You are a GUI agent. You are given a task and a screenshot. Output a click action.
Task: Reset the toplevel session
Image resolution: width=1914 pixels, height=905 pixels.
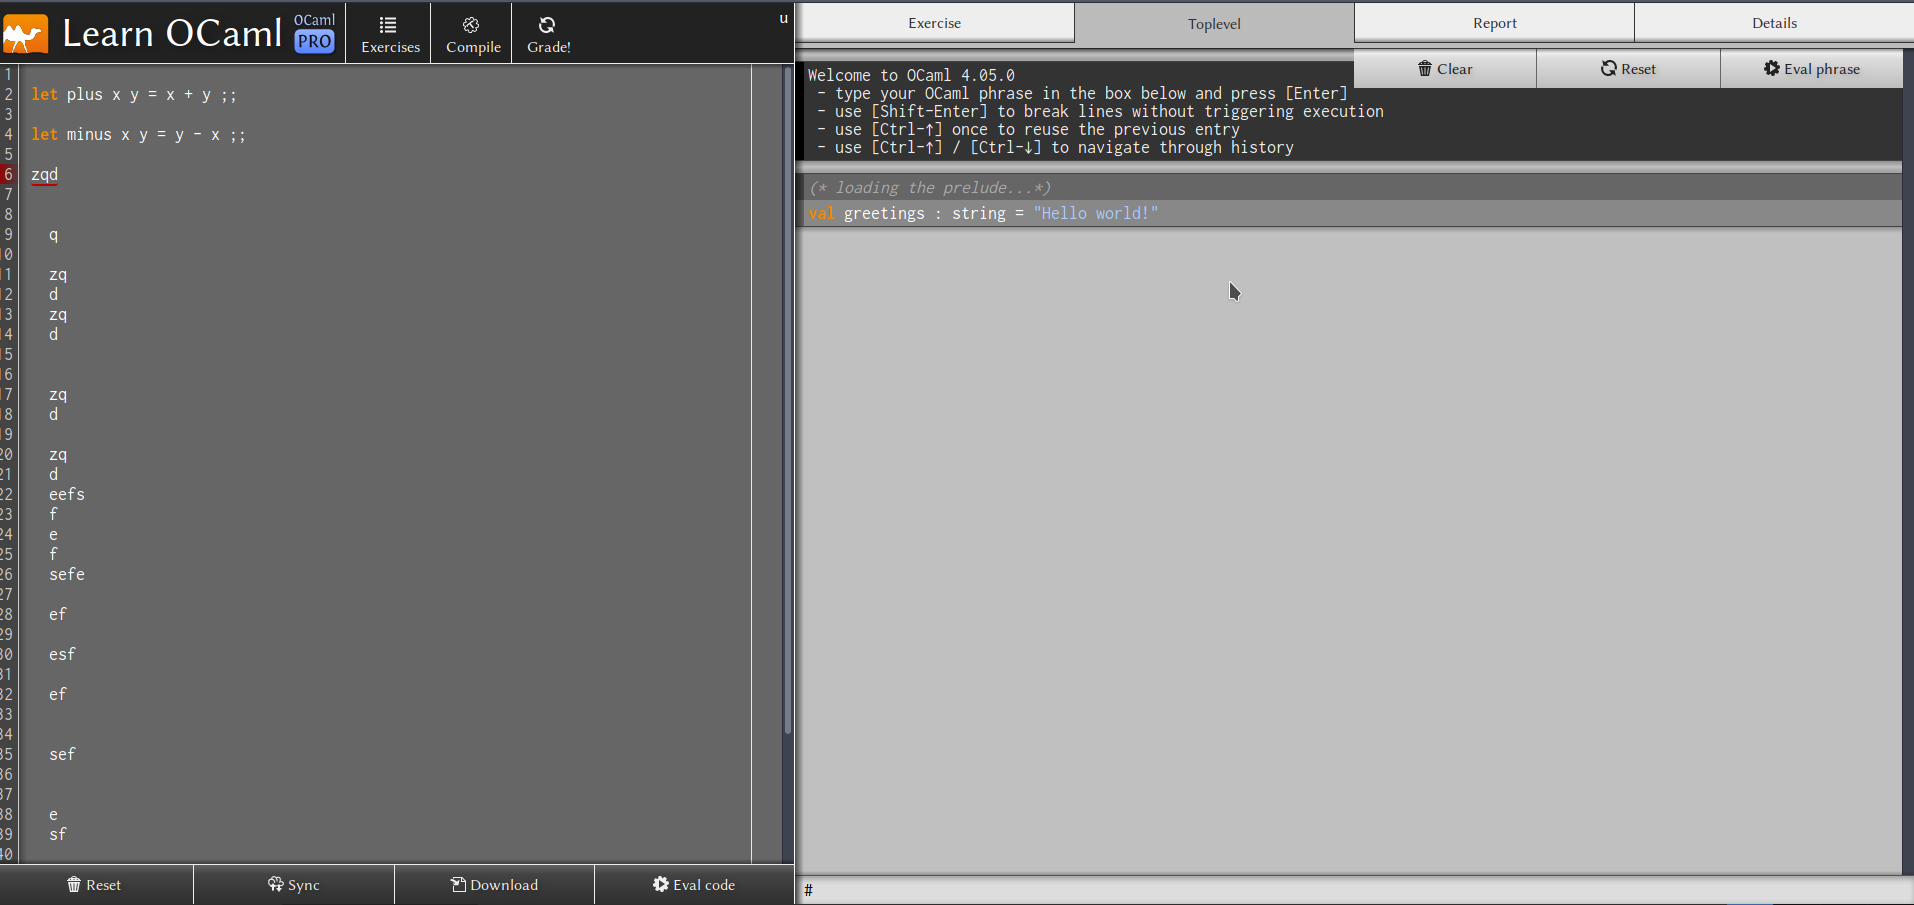pyautogui.click(x=1628, y=69)
